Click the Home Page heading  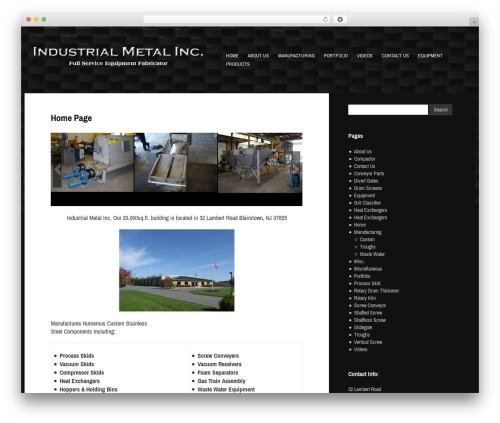click(71, 118)
